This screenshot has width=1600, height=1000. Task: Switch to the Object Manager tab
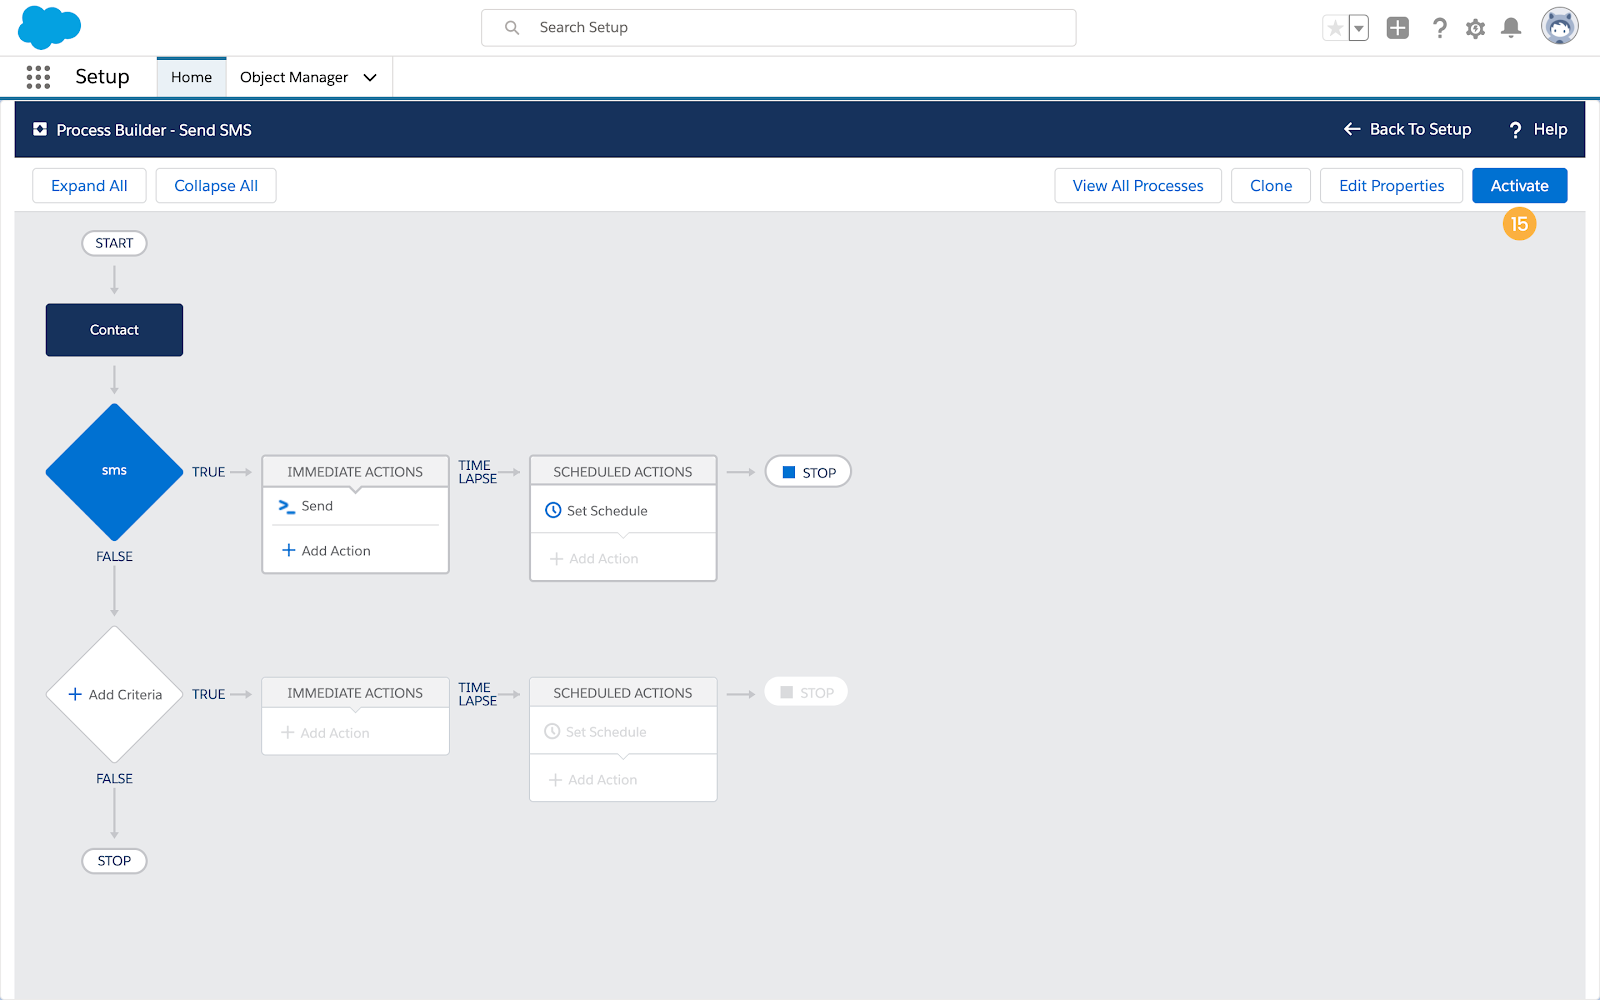294,77
